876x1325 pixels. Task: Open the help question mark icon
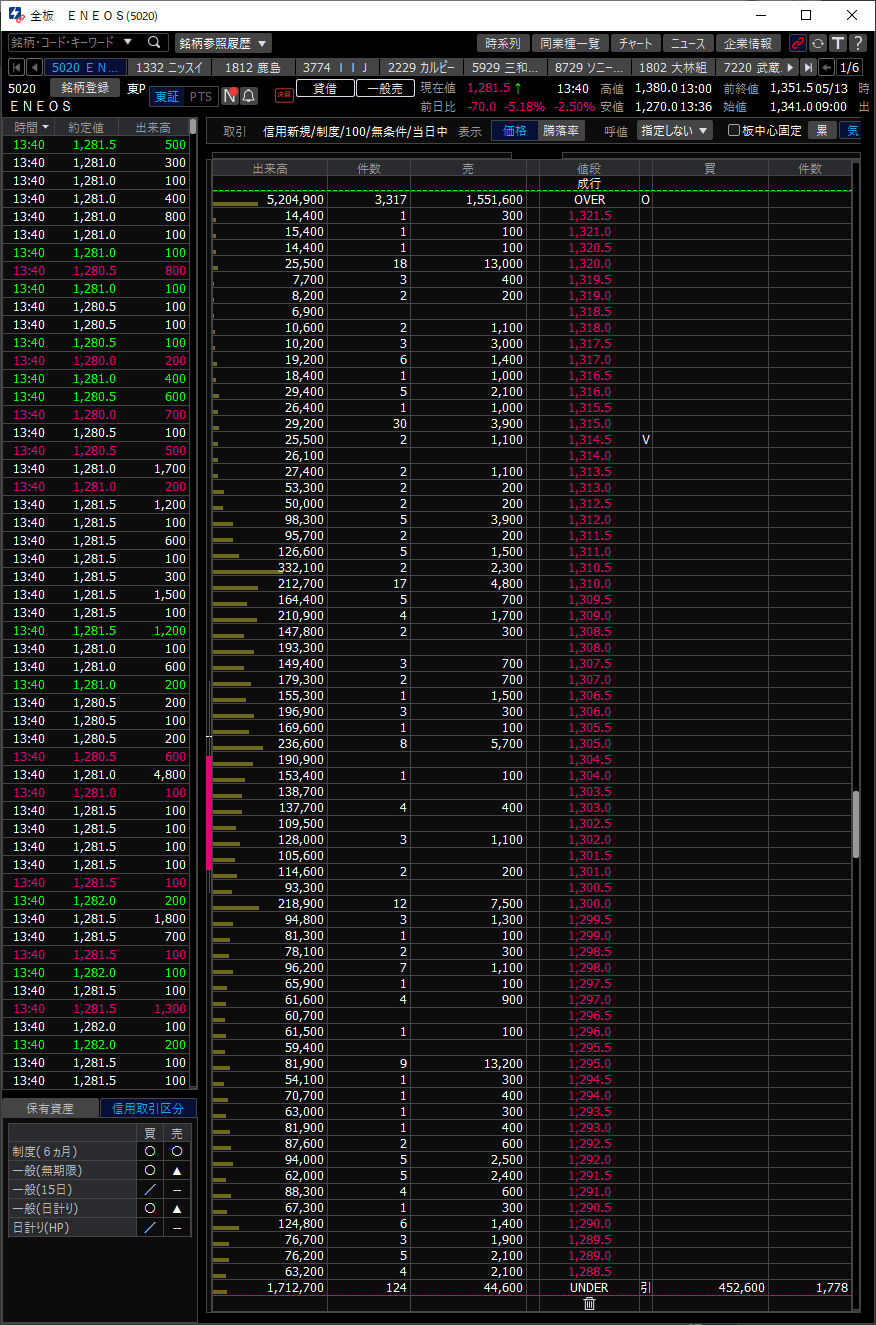tap(857, 43)
